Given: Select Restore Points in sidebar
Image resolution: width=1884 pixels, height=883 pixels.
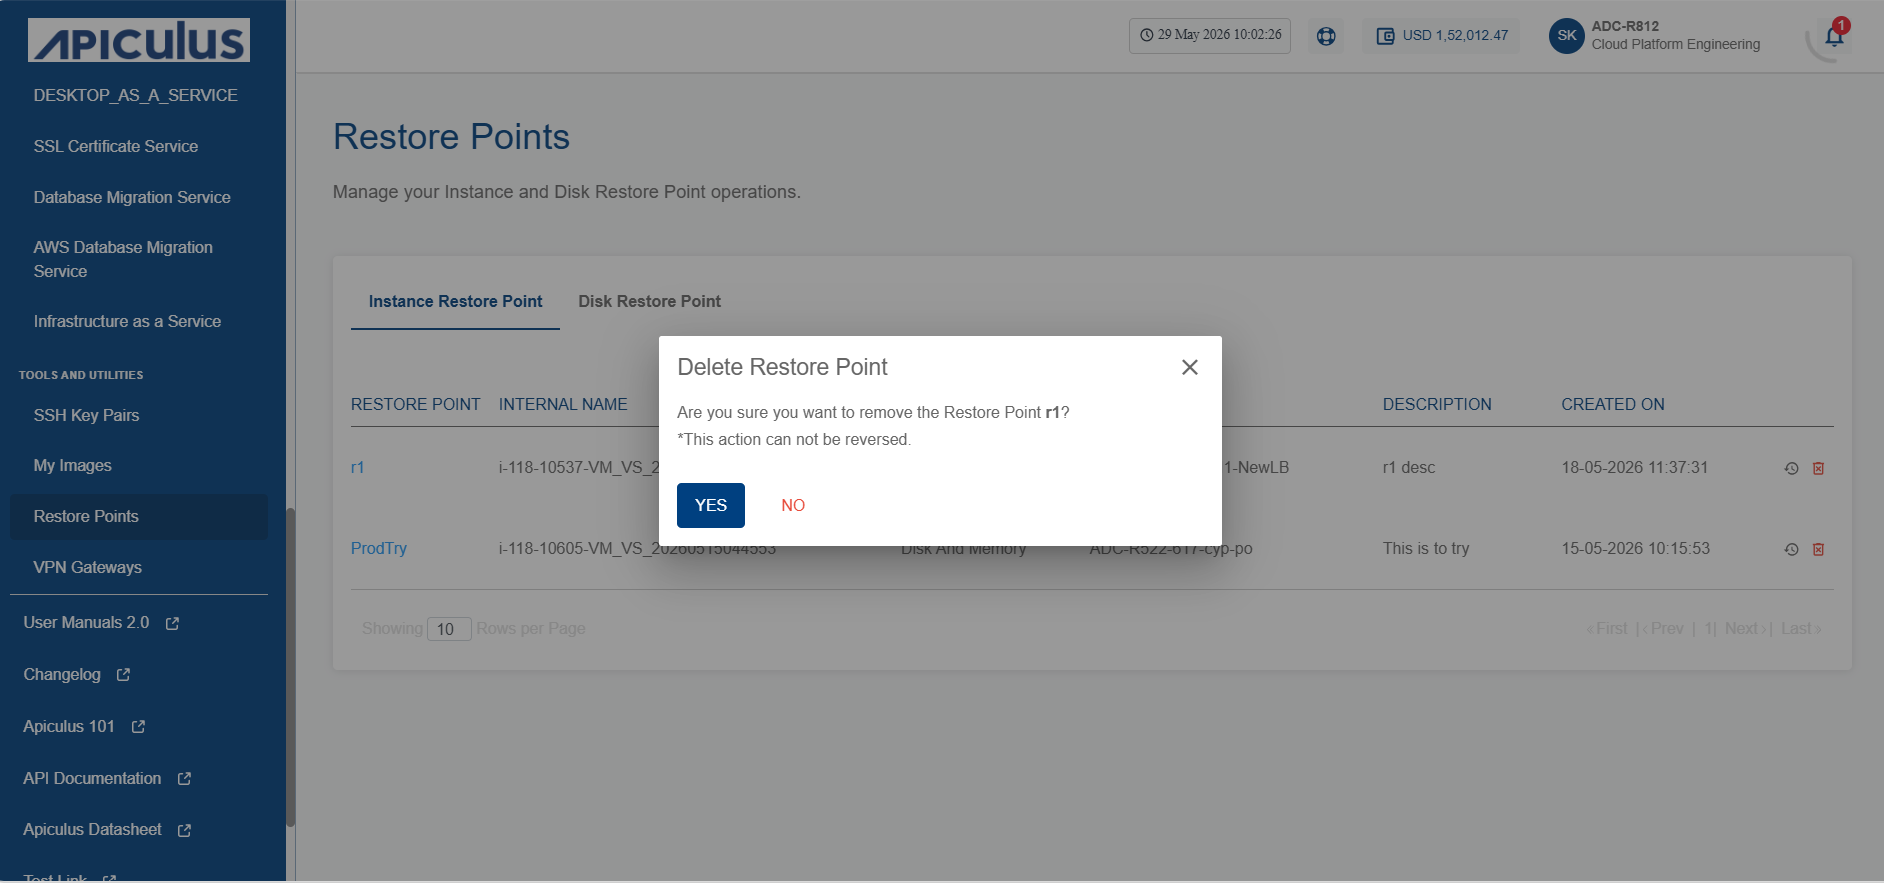Looking at the screenshot, I should (139, 516).
